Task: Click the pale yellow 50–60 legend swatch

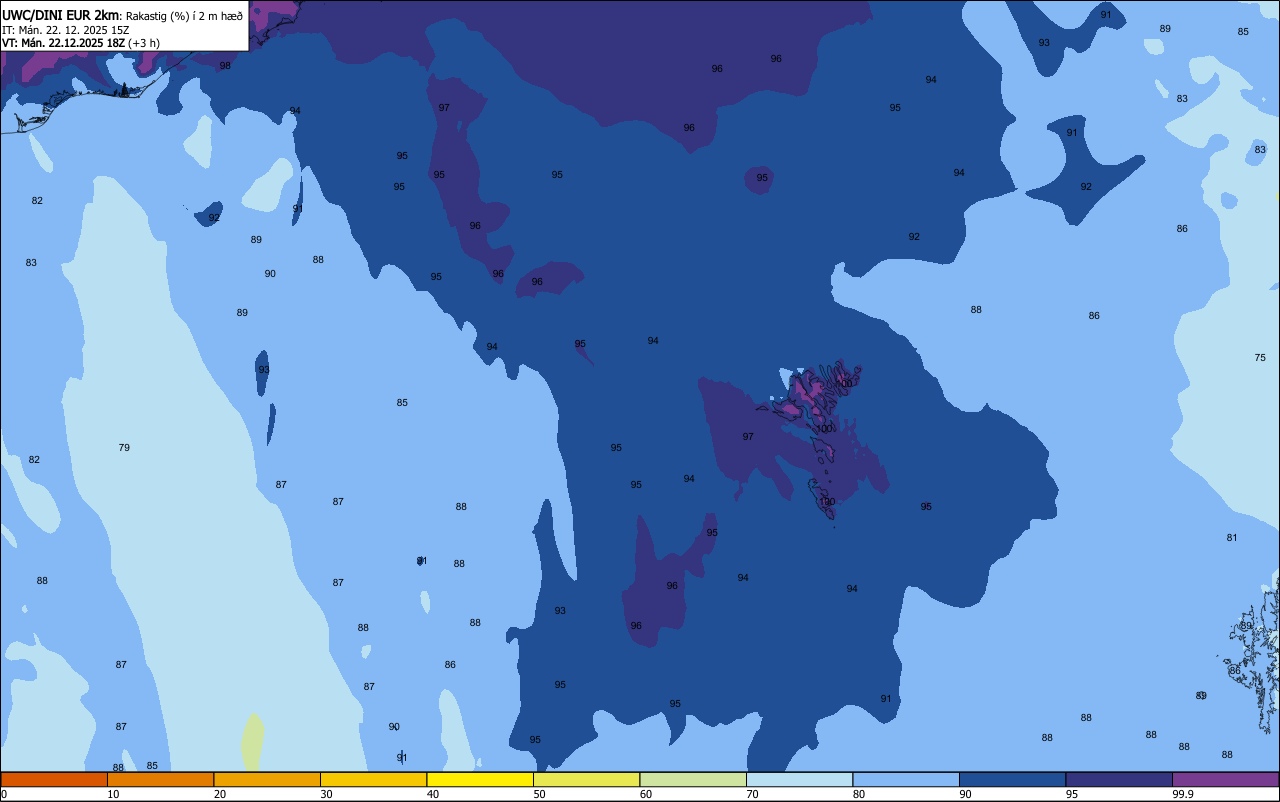Action: coord(586,779)
